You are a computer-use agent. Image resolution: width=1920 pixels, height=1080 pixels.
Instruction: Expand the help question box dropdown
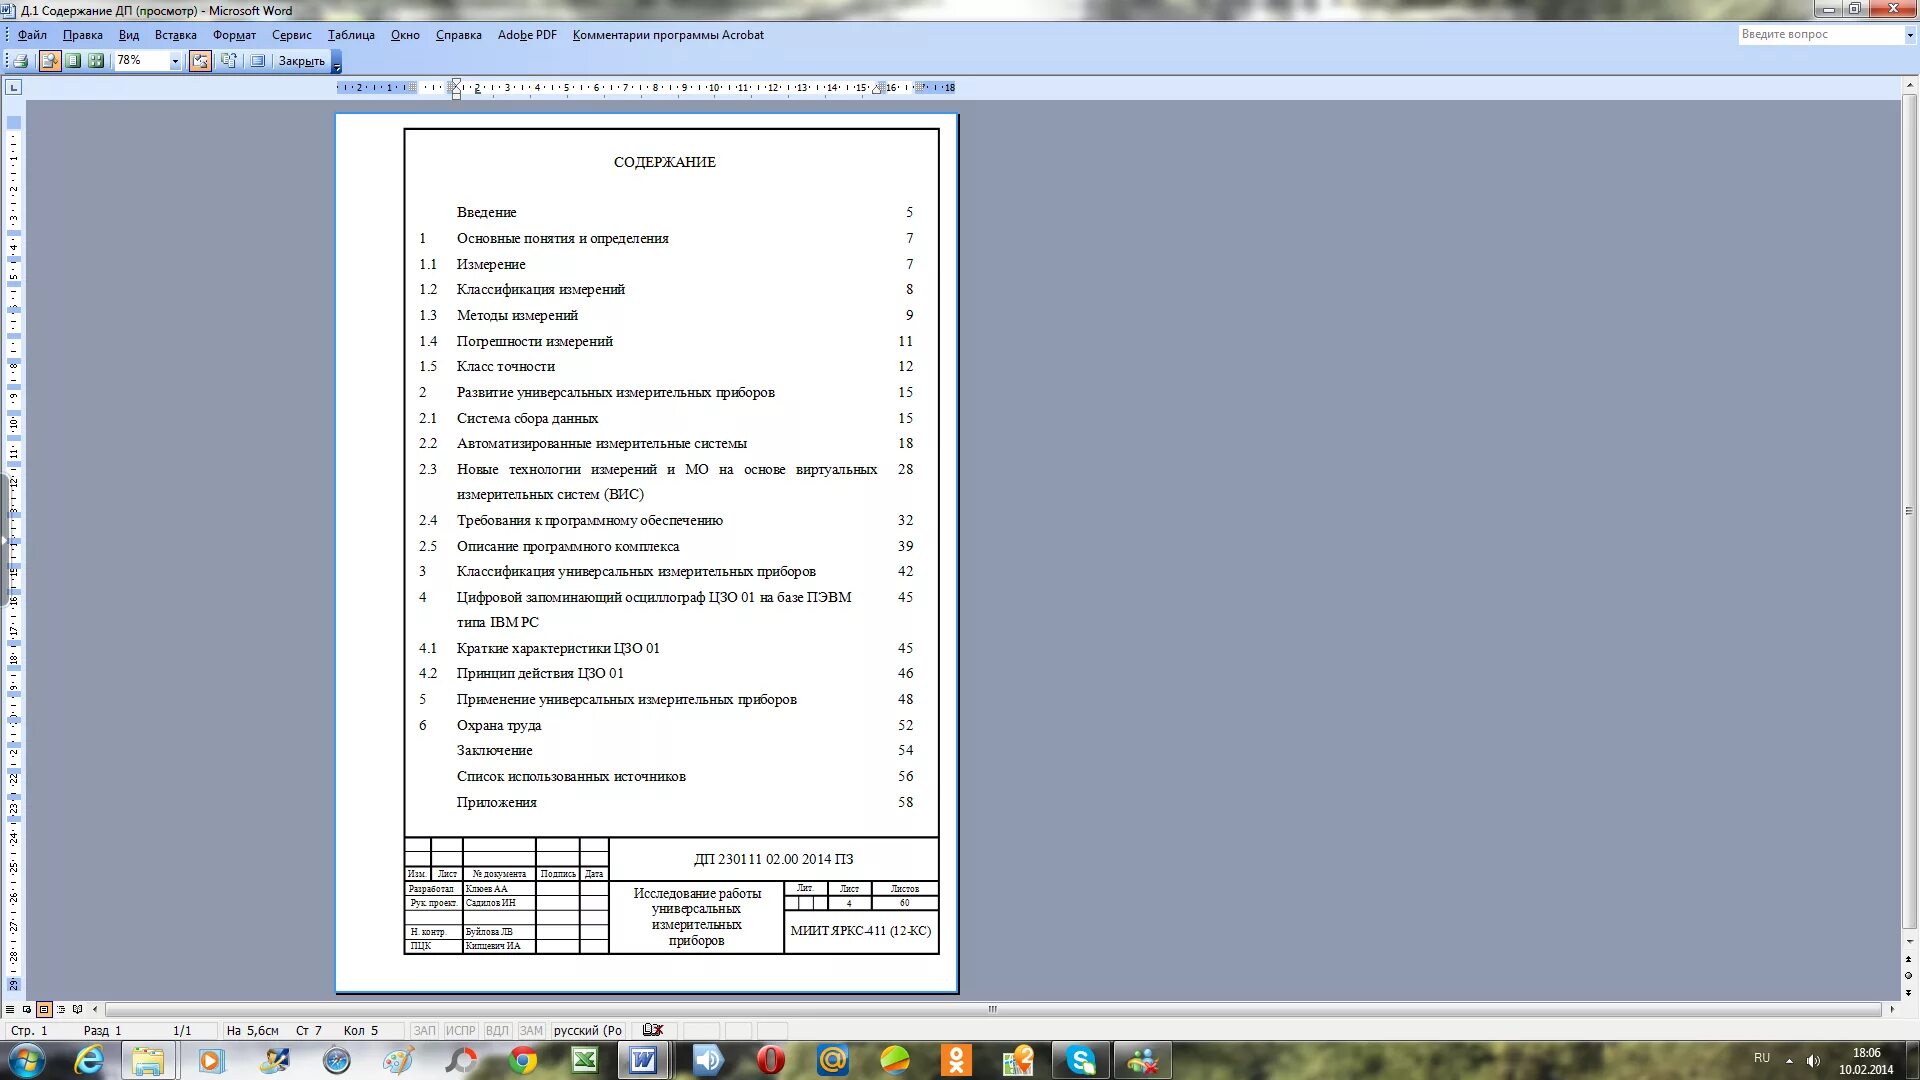tap(1909, 35)
